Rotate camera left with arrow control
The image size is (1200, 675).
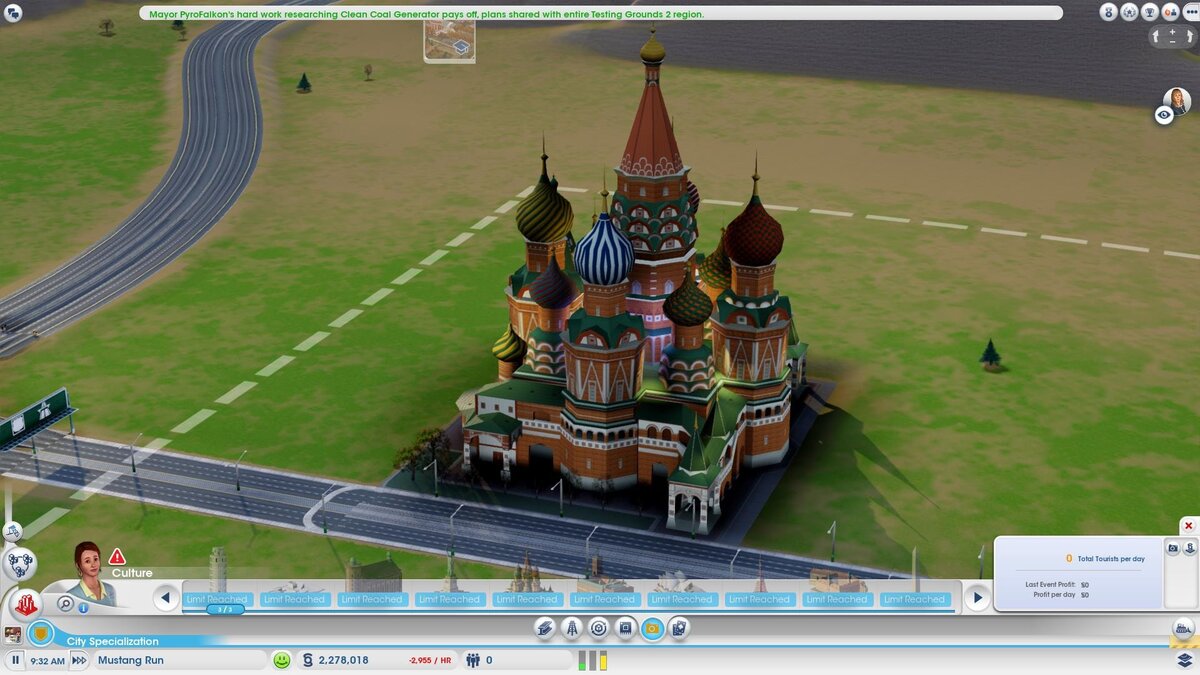1155,36
